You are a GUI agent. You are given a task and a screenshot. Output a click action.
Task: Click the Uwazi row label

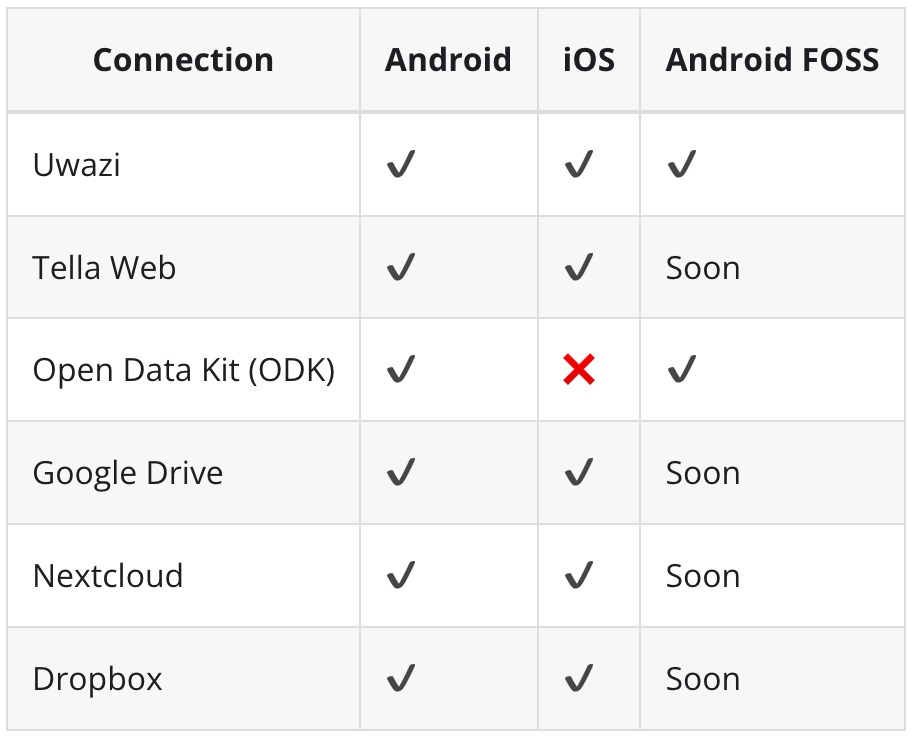point(77,165)
